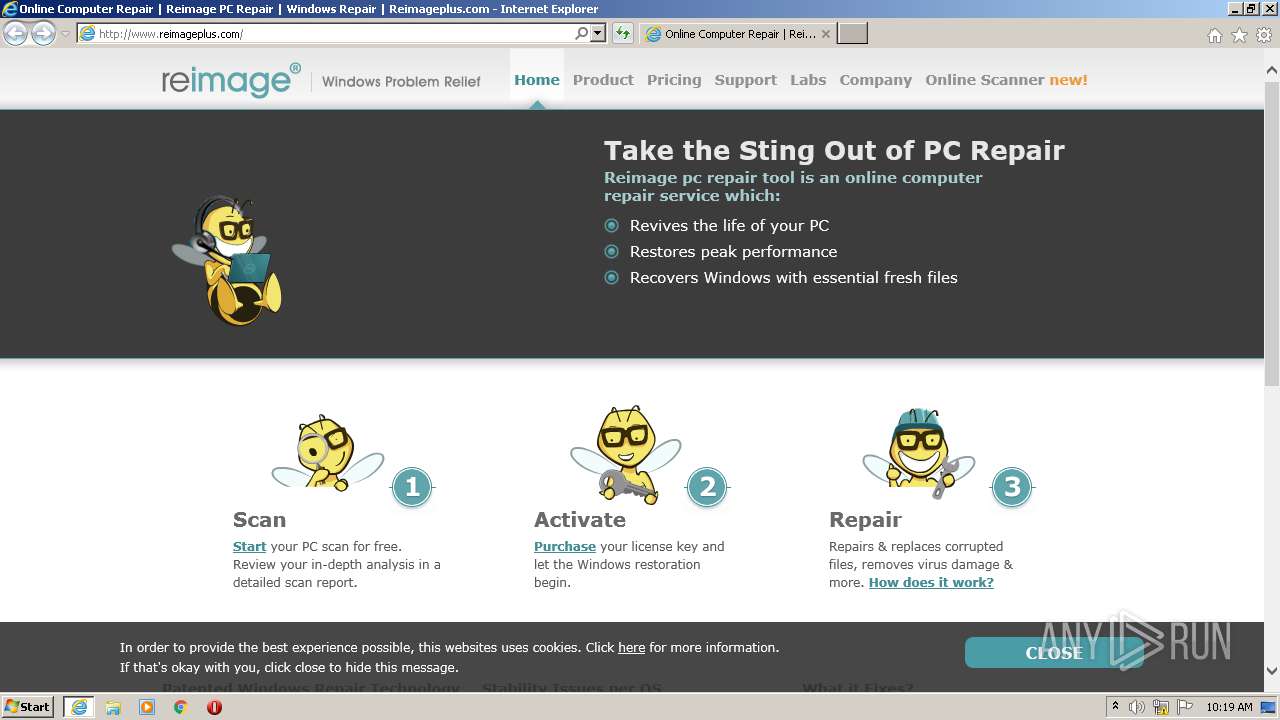Click the browser Back arrow button
This screenshot has height=720, width=1280.
click(16, 33)
